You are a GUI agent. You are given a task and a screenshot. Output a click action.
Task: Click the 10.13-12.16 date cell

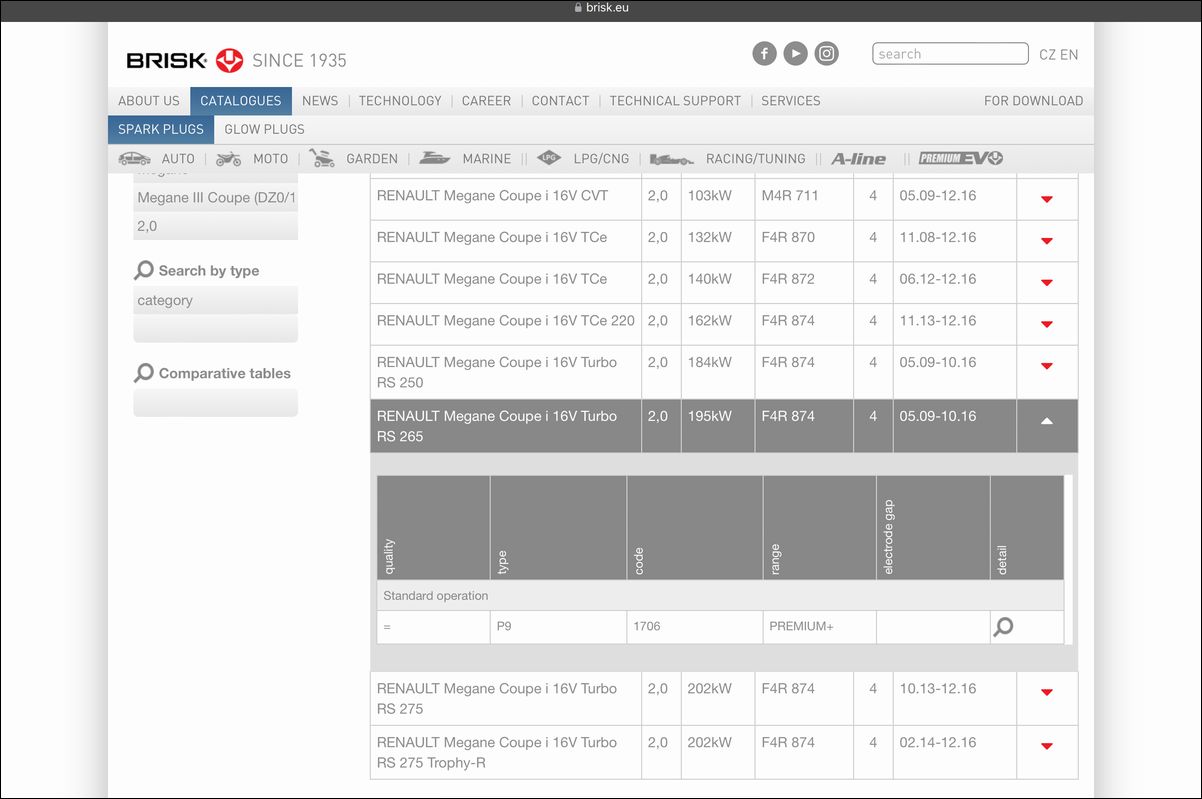pyautogui.click(x=954, y=698)
